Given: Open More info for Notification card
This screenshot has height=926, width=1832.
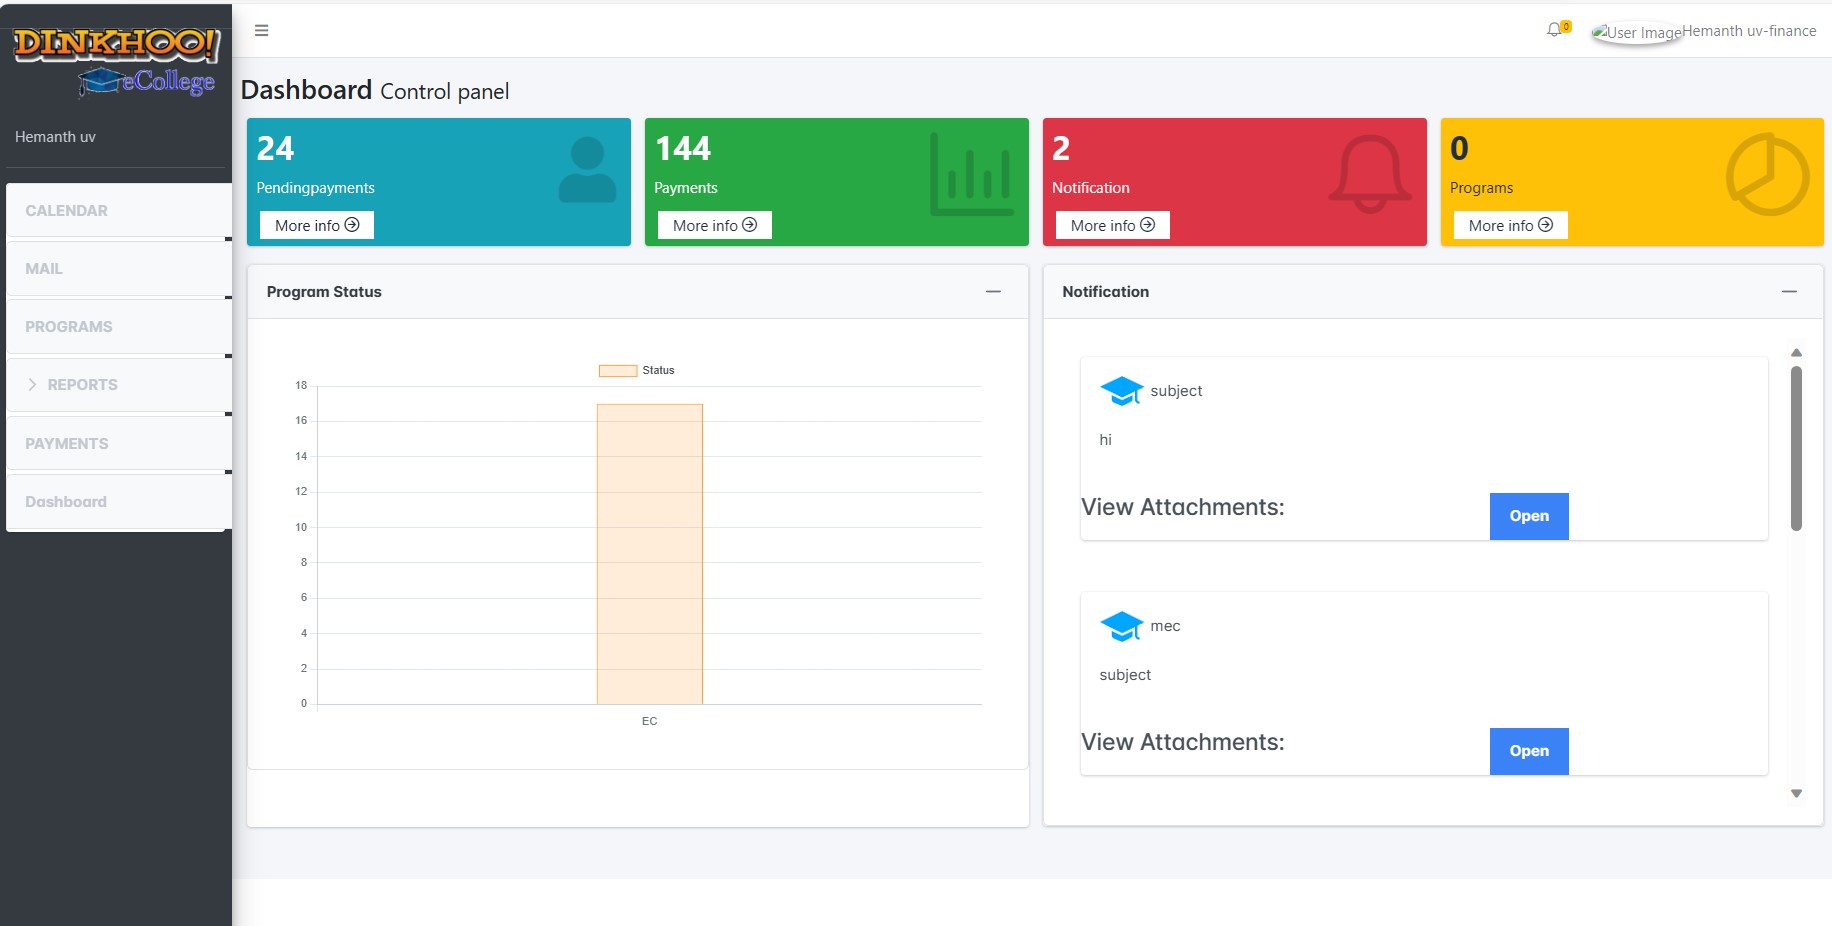Looking at the screenshot, I should click(x=1113, y=225).
